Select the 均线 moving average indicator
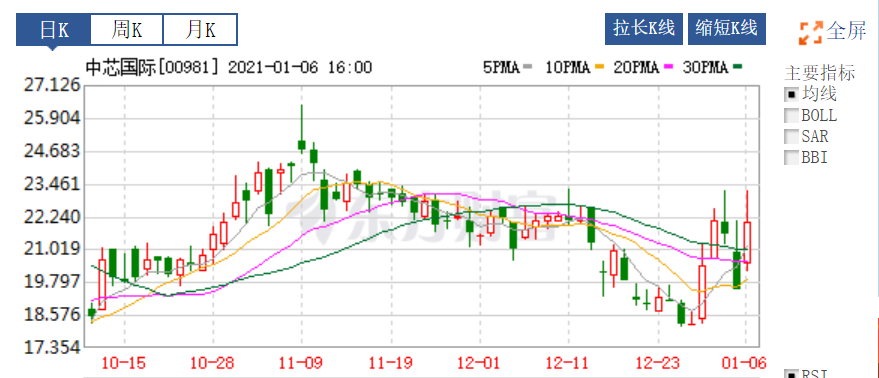This screenshot has width=879, height=378. [x=792, y=94]
